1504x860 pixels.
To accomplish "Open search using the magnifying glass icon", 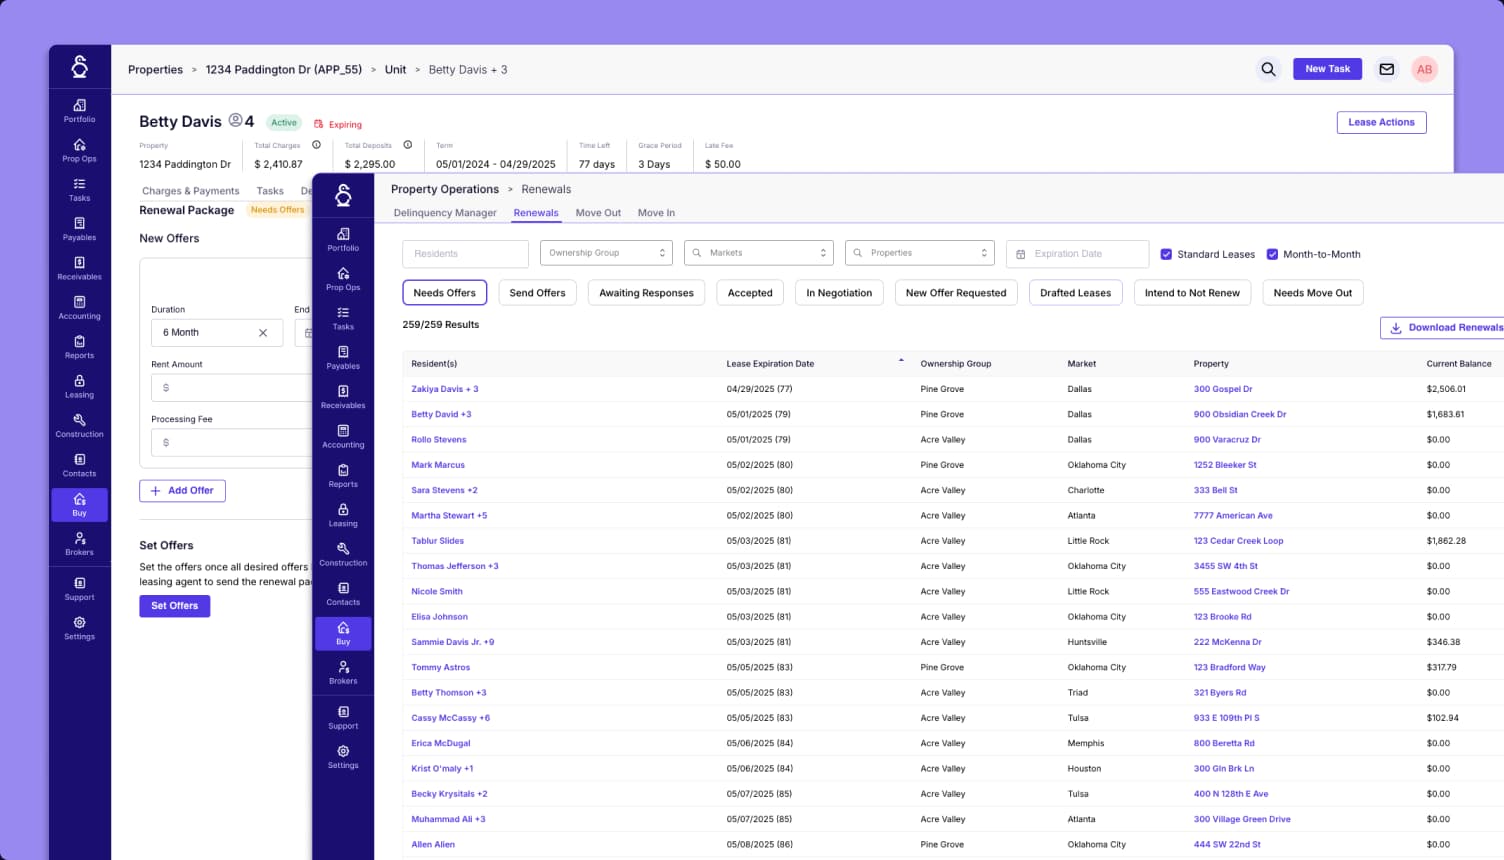I will 1268,69.
